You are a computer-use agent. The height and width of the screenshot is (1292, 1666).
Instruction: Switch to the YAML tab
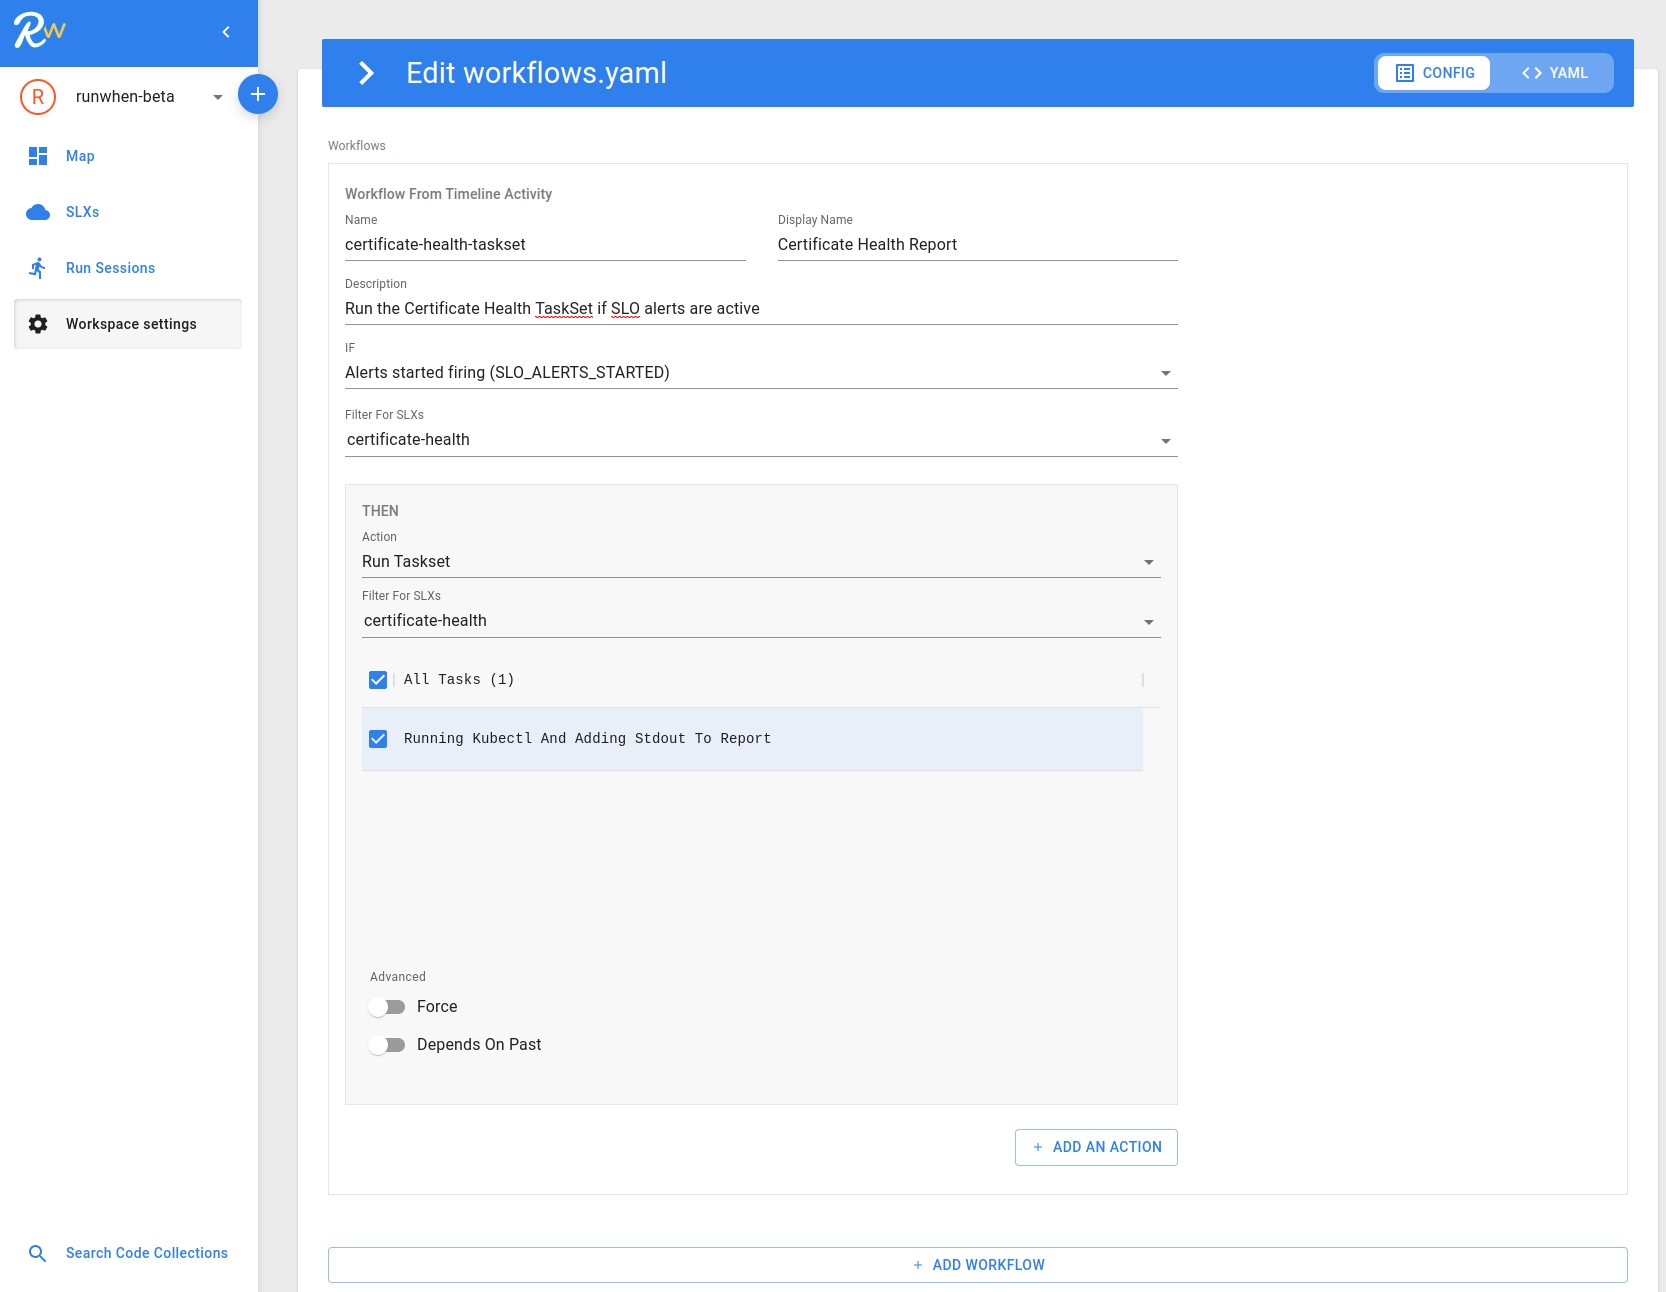(x=1554, y=73)
